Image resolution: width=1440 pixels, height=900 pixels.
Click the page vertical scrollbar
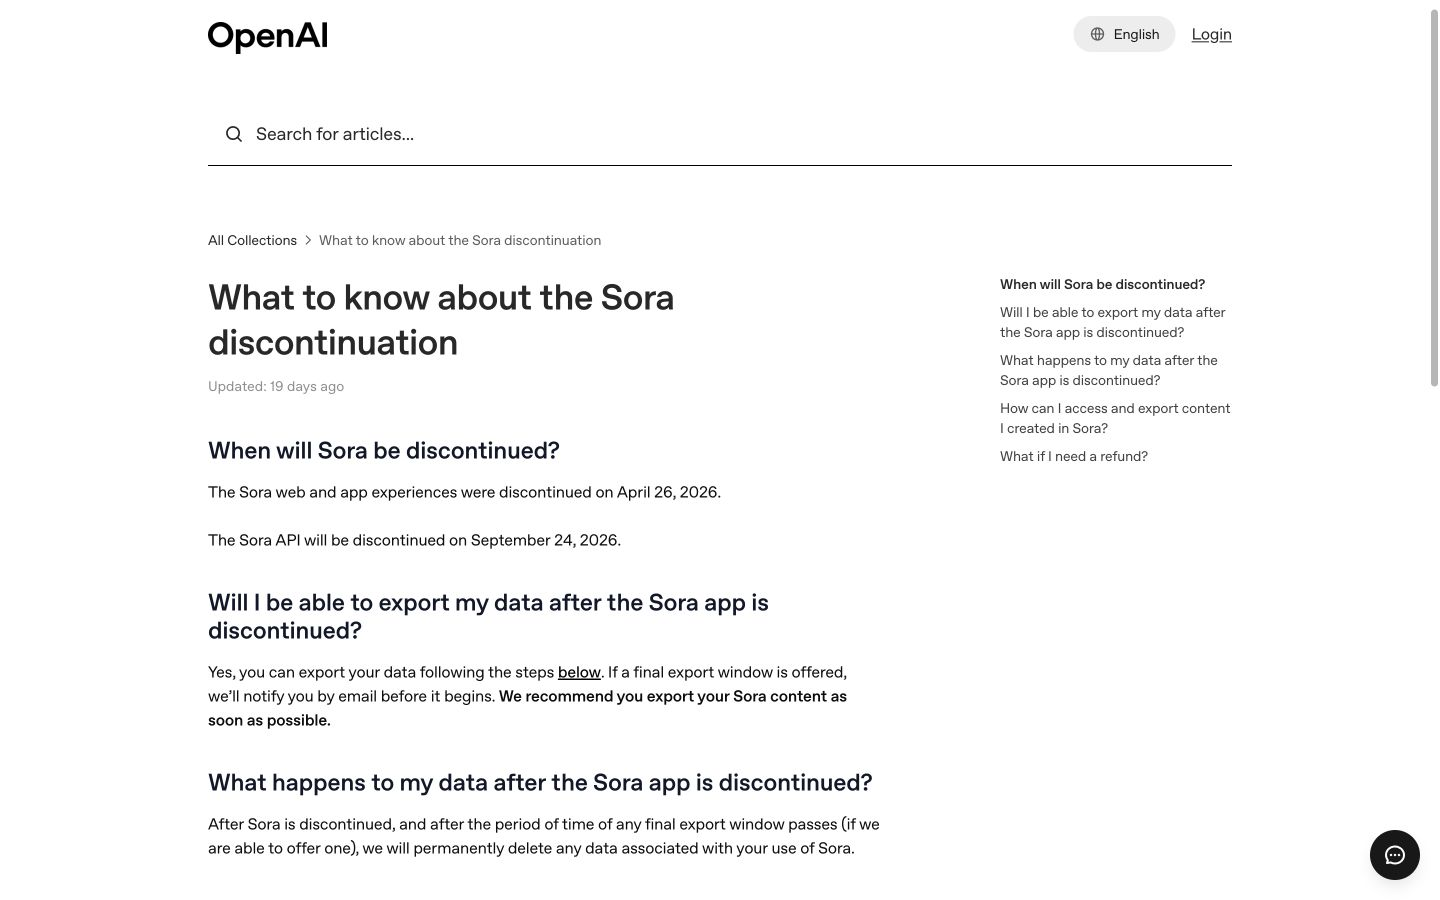pyautogui.click(x=1434, y=200)
